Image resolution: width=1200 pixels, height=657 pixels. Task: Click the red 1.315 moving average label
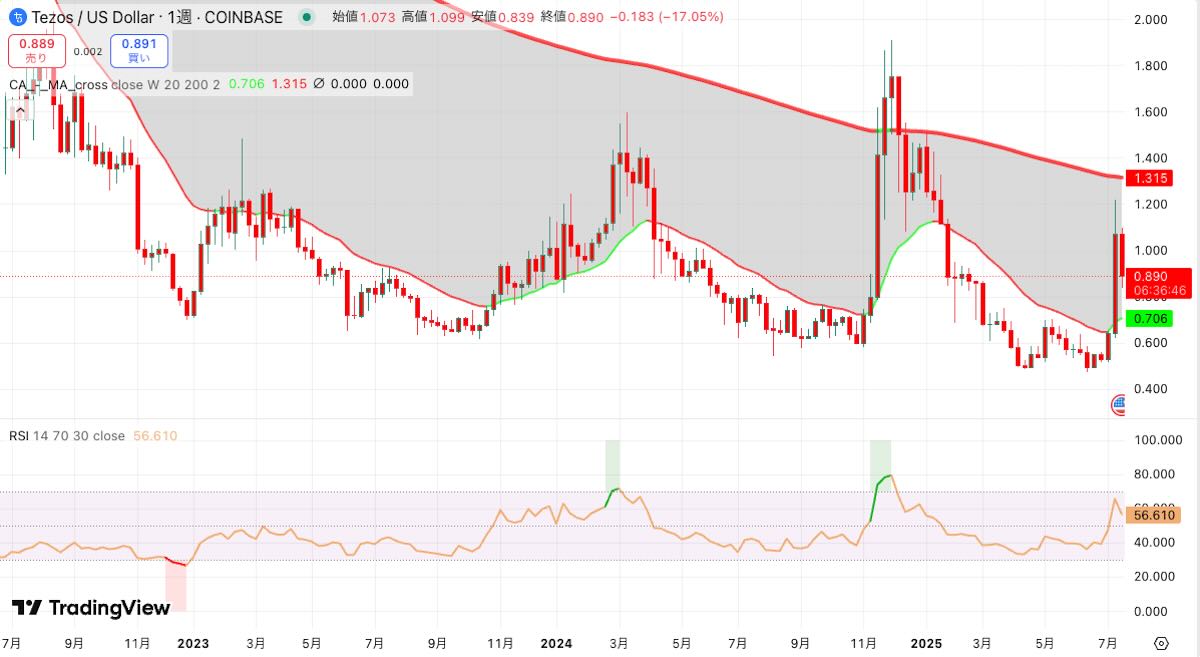pyautogui.click(x=1151, y=178)
